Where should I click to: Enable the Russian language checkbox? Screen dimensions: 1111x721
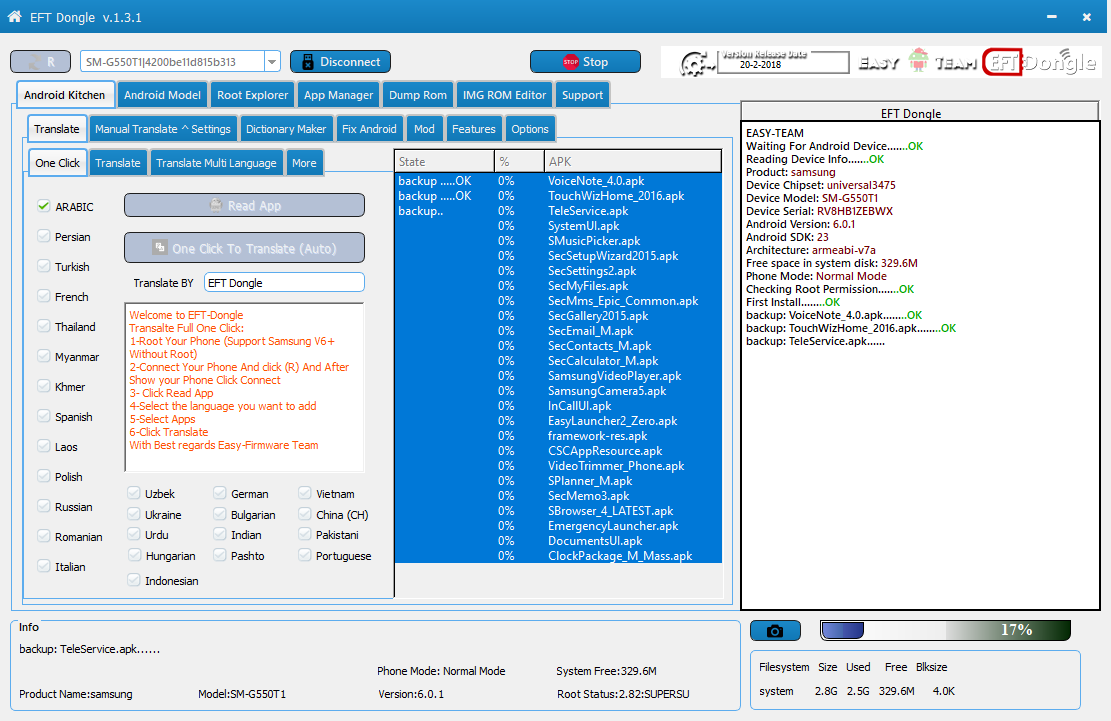click(x=44, y=506)
